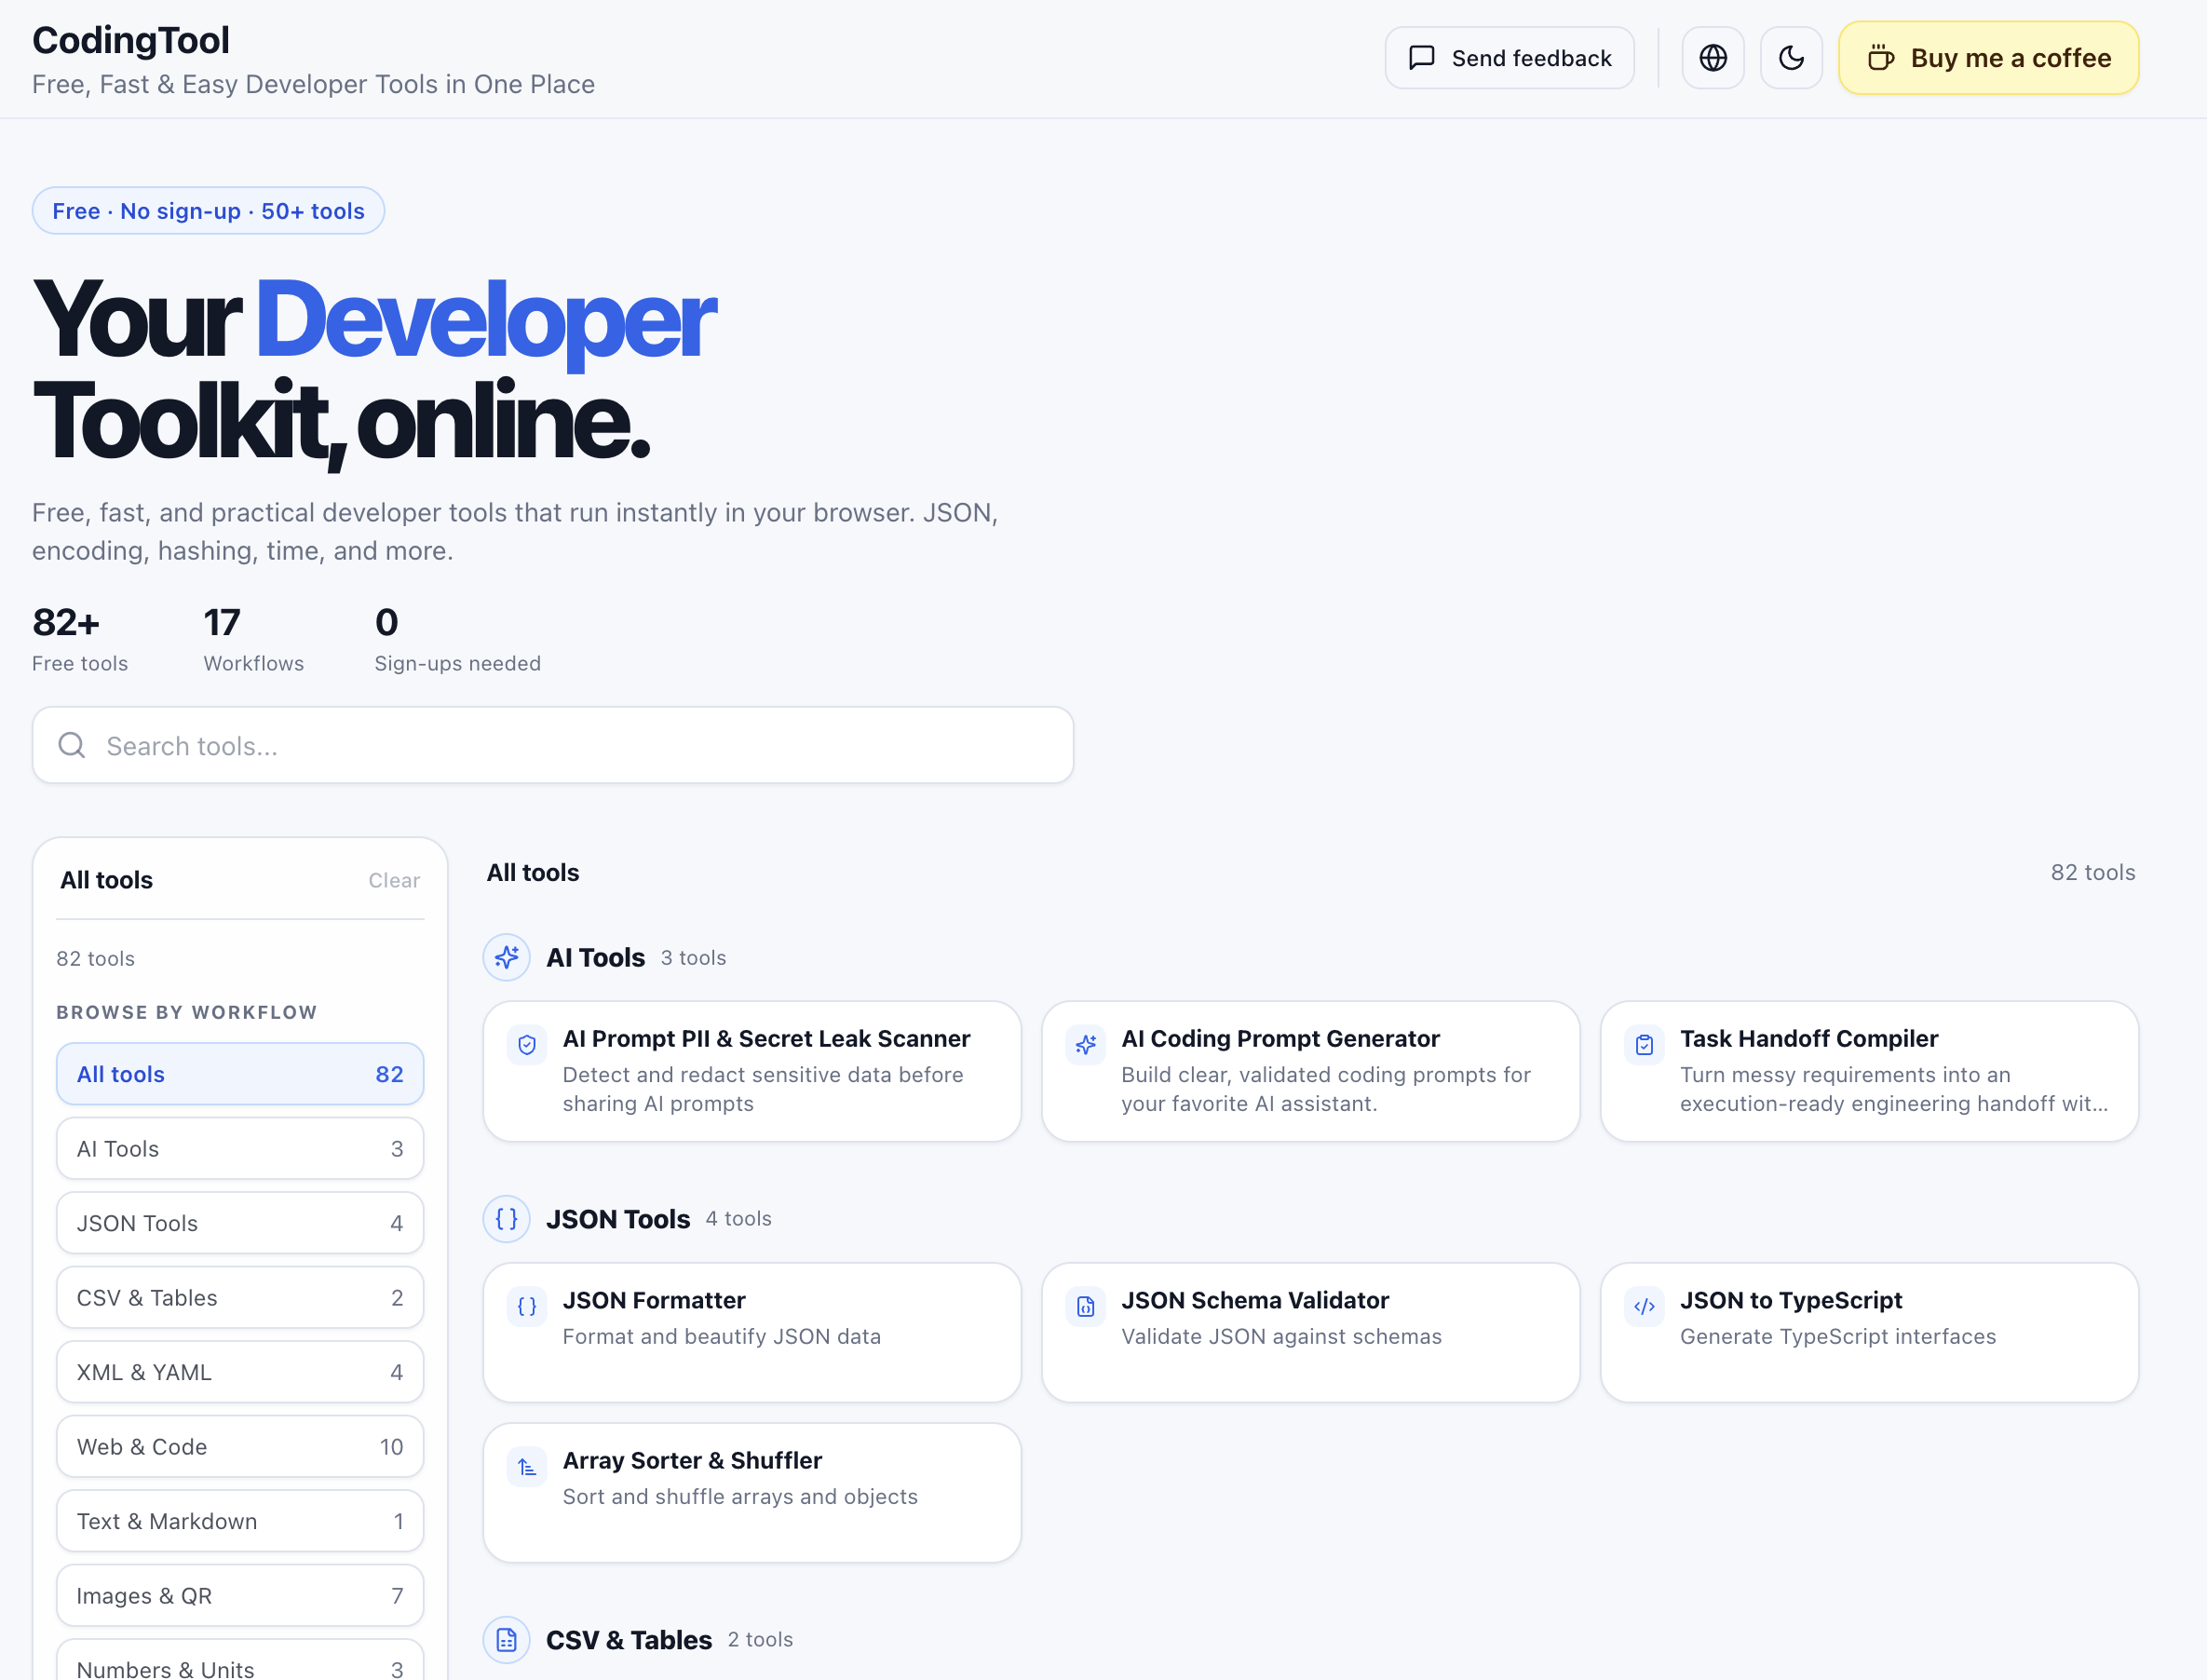Toggle dark mode with the moon icon
The width and height of the screenshot is (2207, 1680).
click(1791, 58)
